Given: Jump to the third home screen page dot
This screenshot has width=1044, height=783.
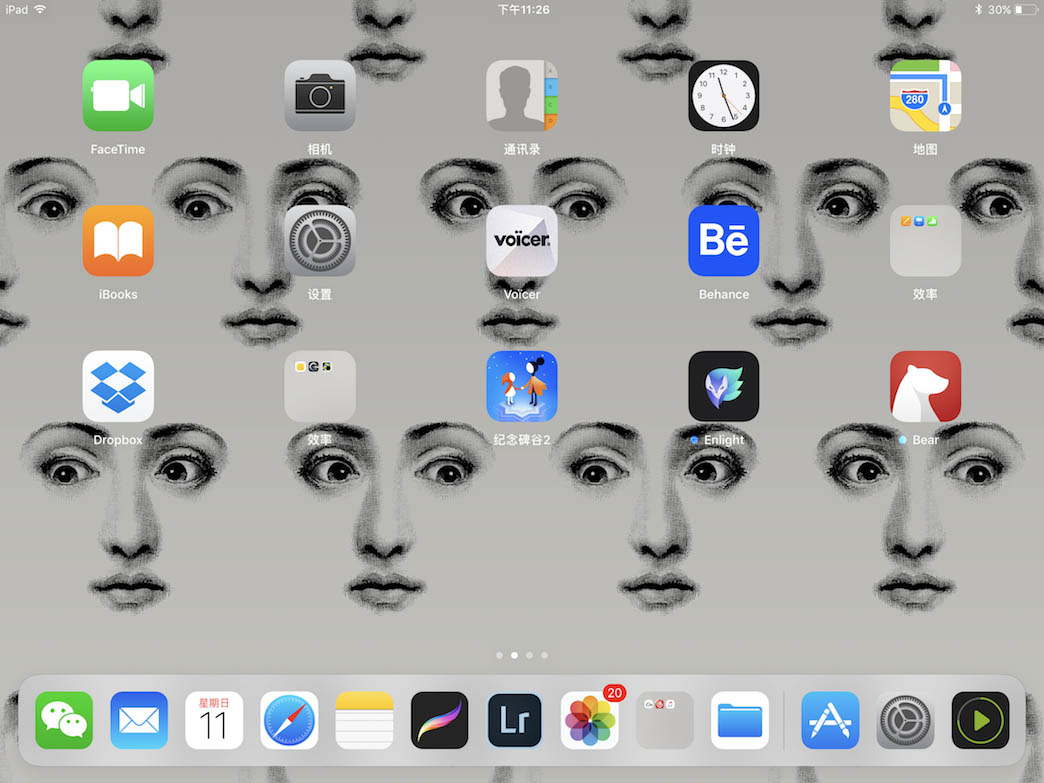Looking at the screenshot, I should (529, 655).
